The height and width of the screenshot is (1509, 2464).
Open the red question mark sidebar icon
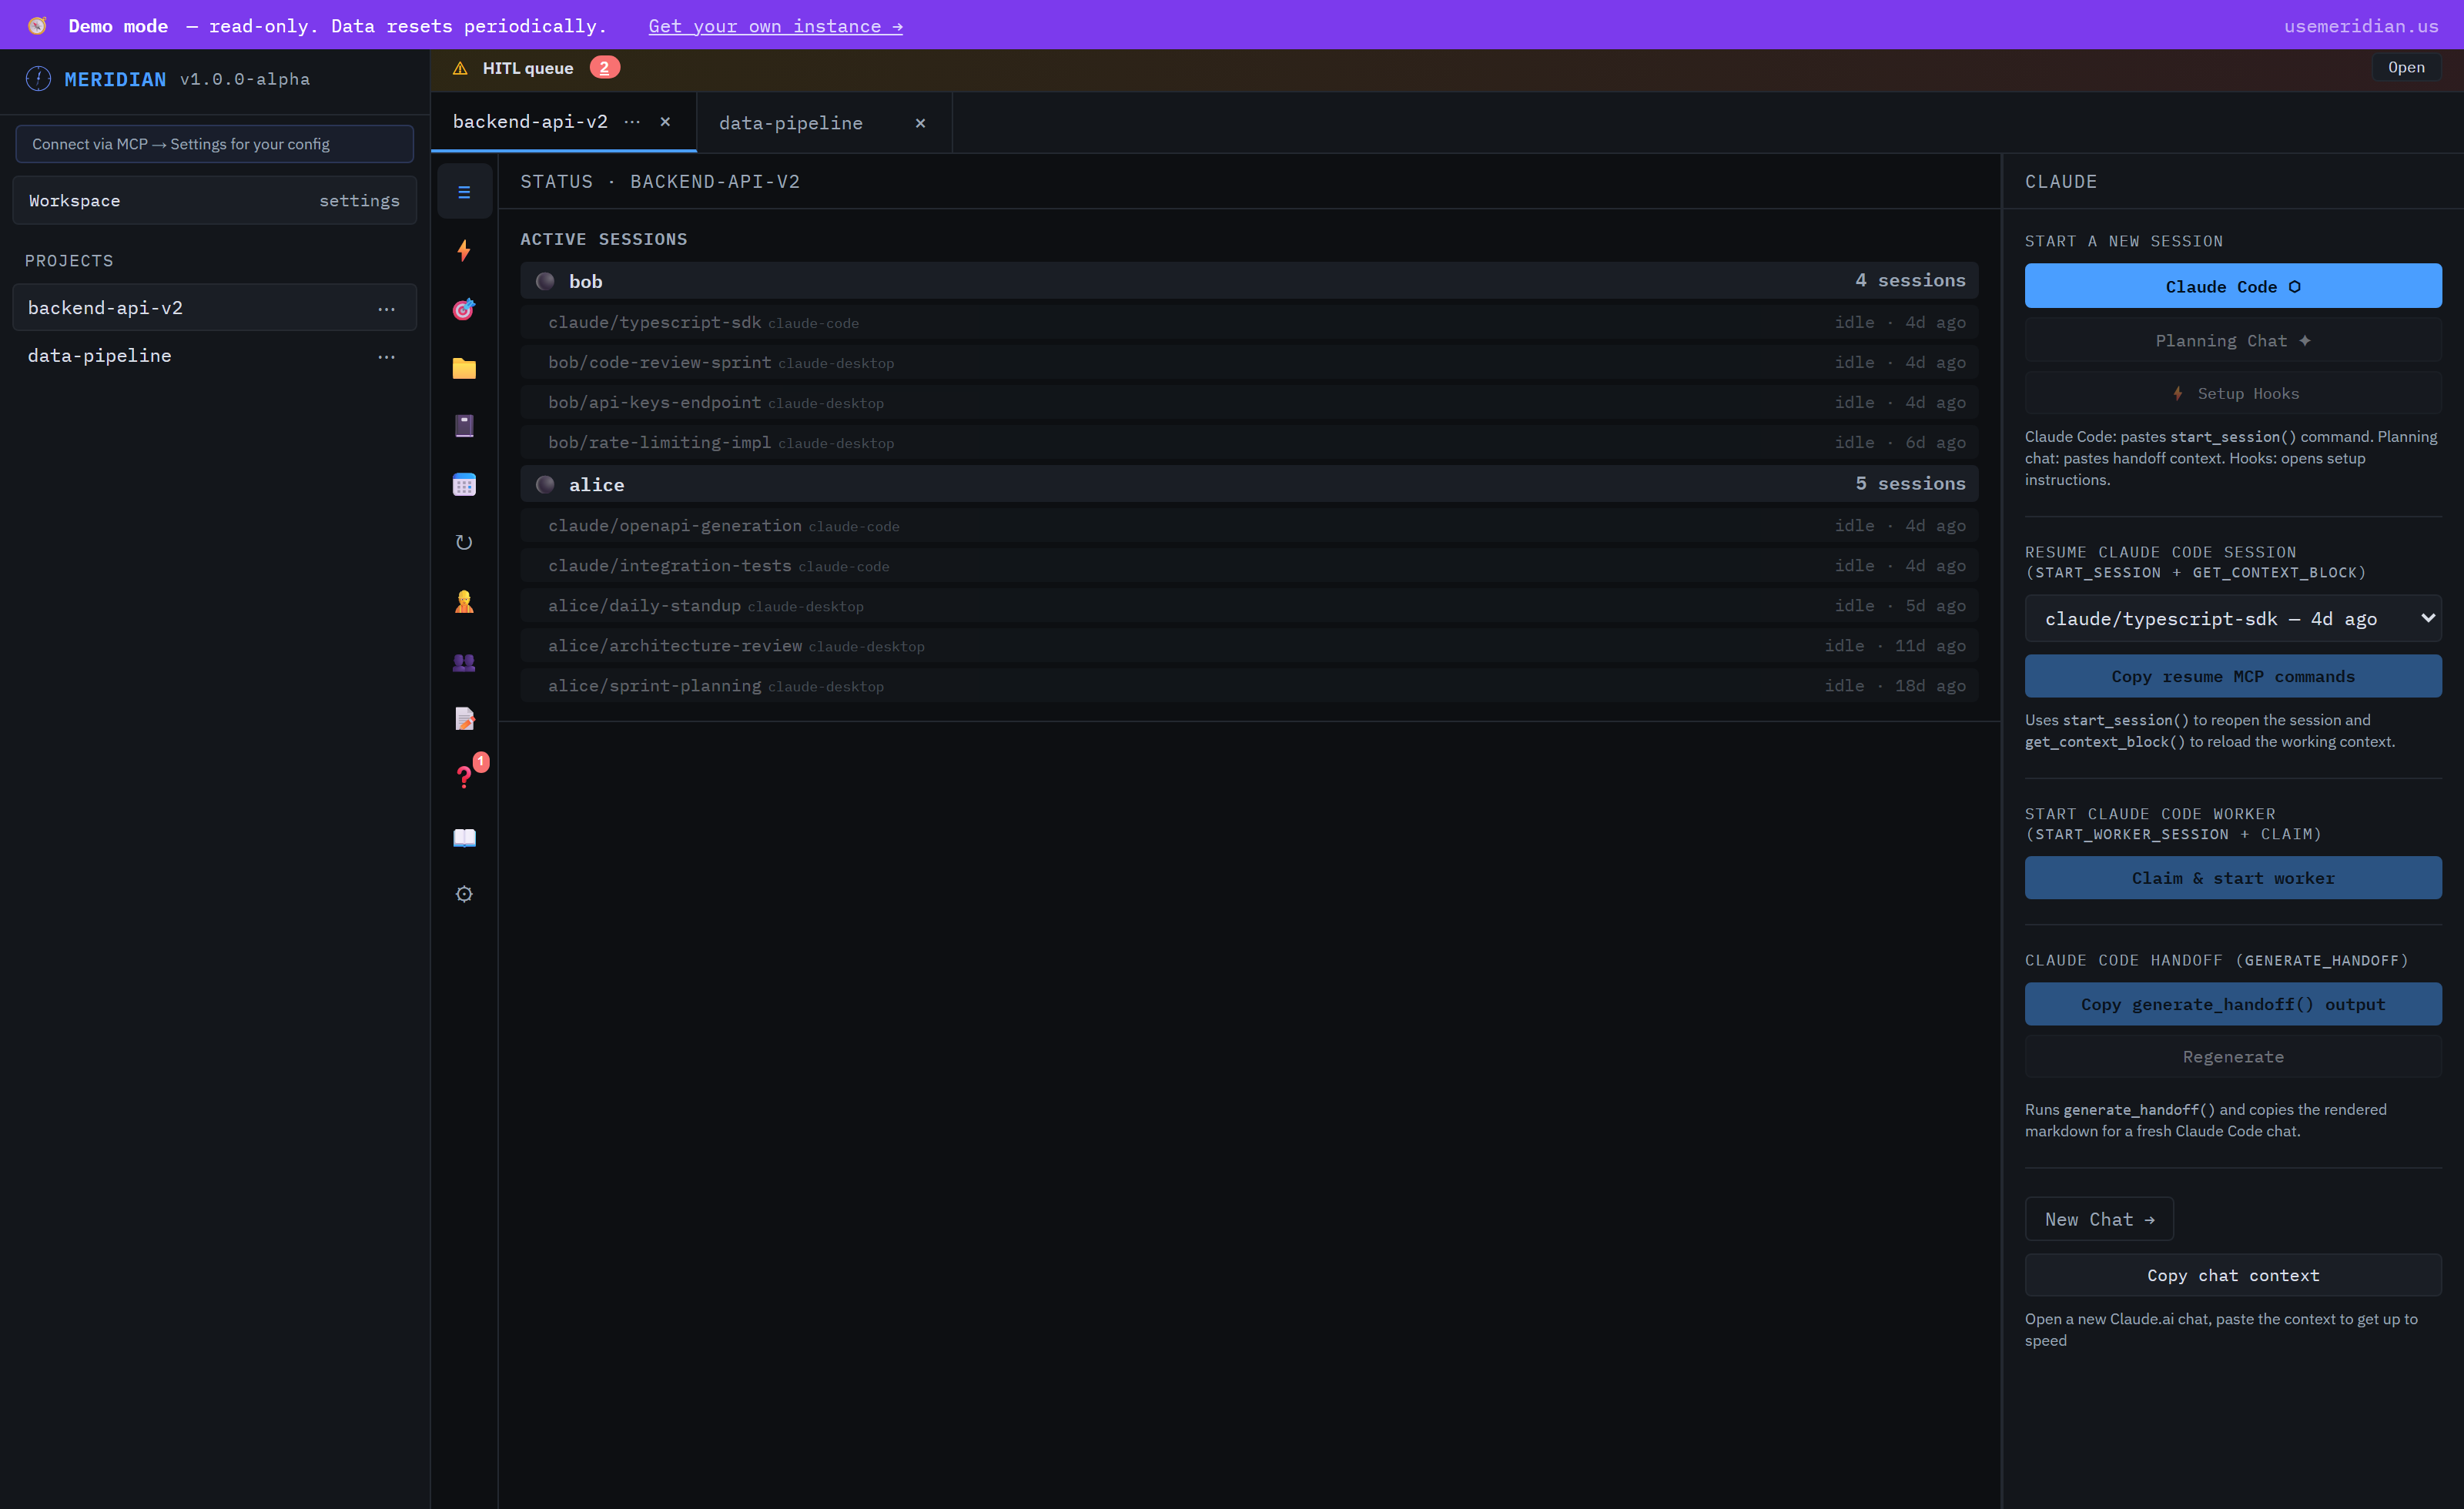pos(464,777)
